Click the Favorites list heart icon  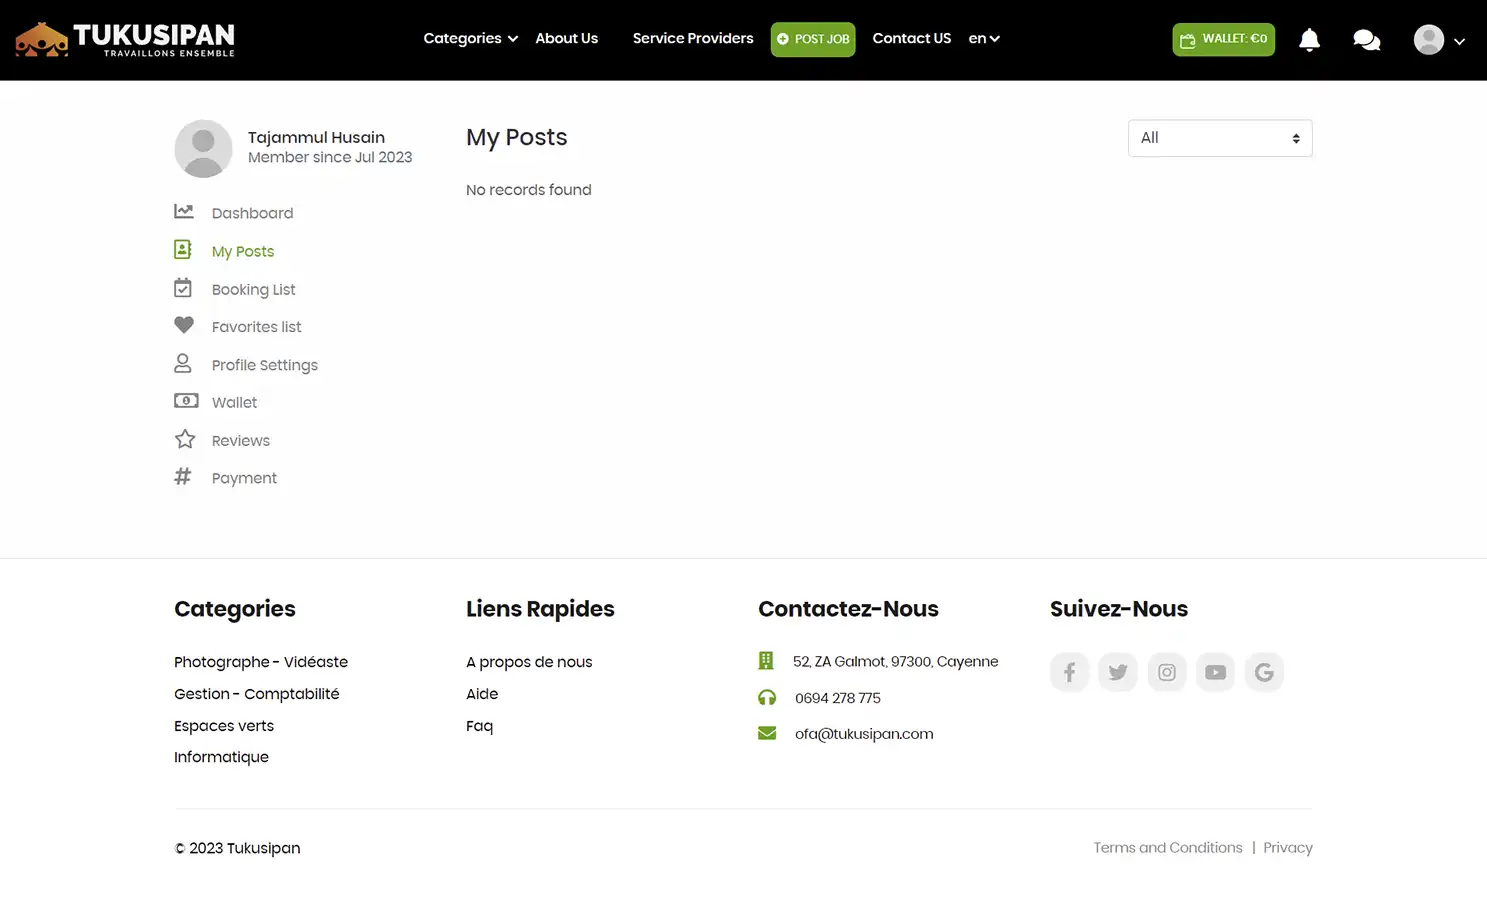coord(184,325)
